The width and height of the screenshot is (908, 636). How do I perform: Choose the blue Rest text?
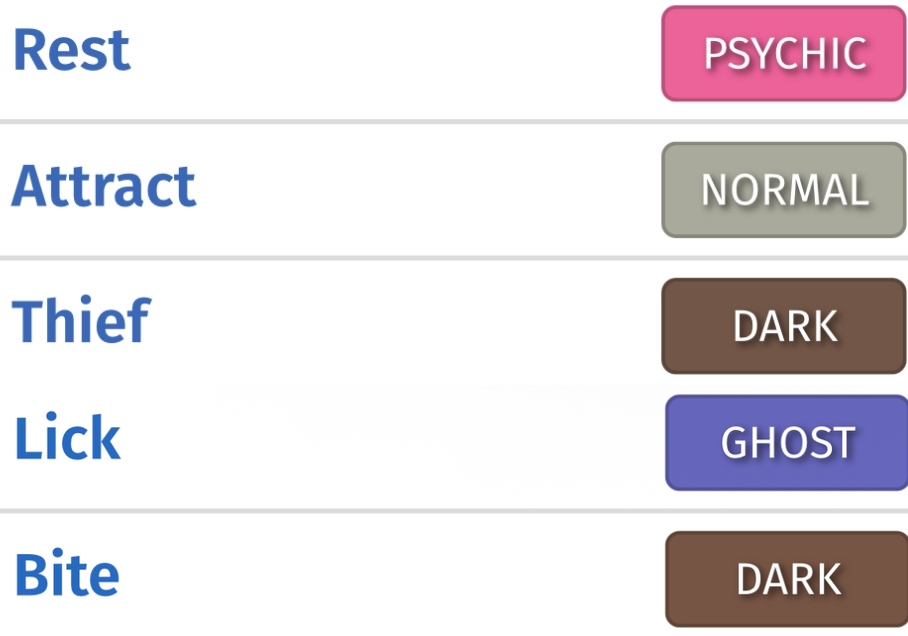[x=72, y=50]
